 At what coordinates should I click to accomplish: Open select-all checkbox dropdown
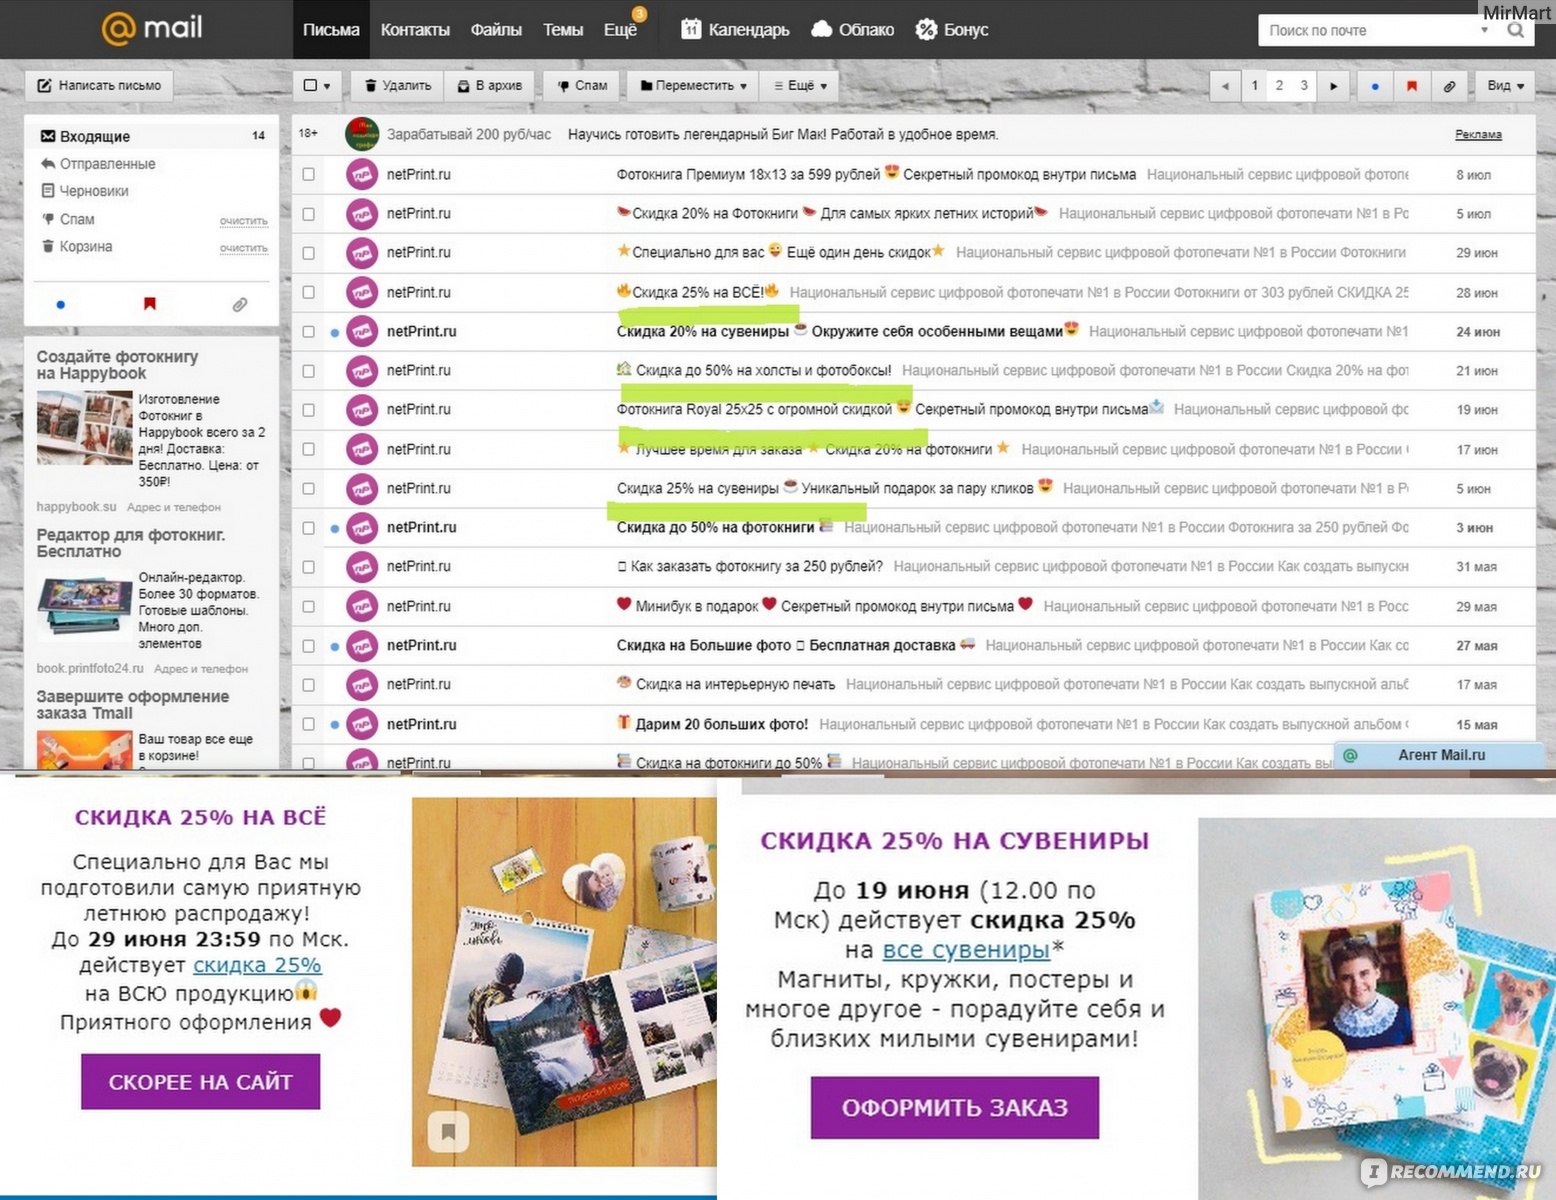317,86
